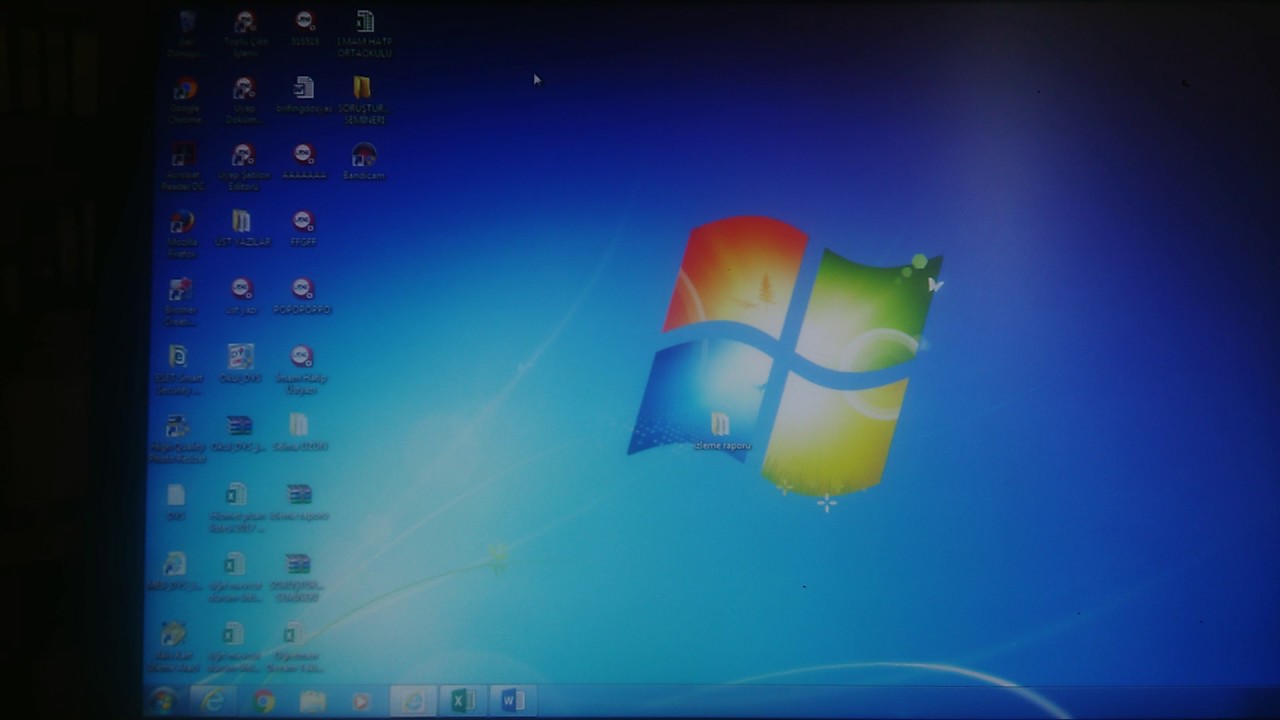Open Windows Media Player from the taskbar
Screen dimensions: 1280x720
pos(362,702)
